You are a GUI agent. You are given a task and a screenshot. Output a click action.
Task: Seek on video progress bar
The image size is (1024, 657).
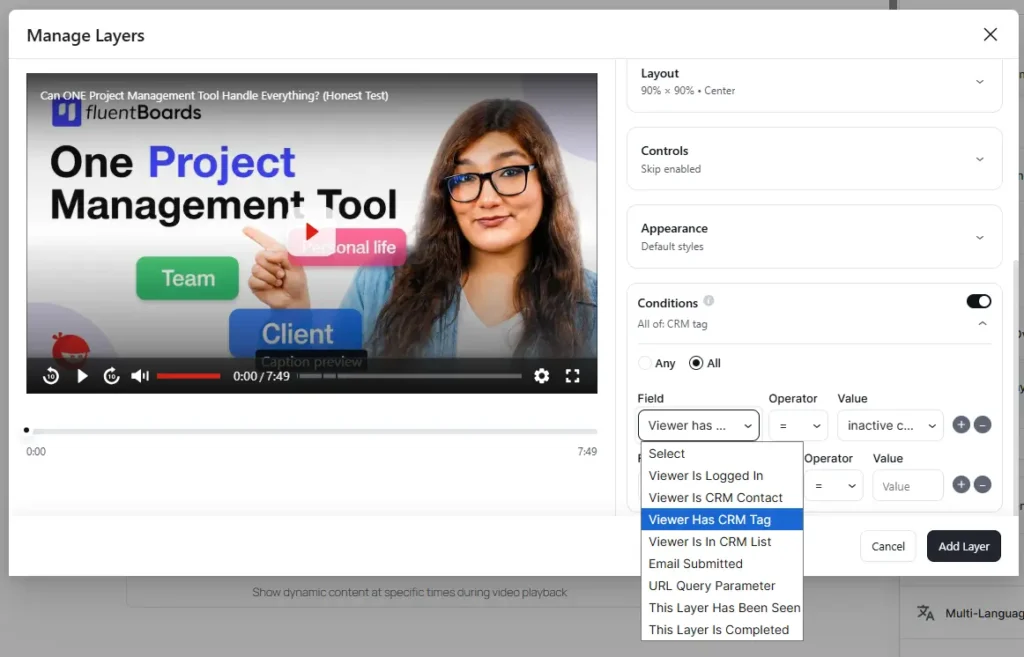tap(410, 376)
